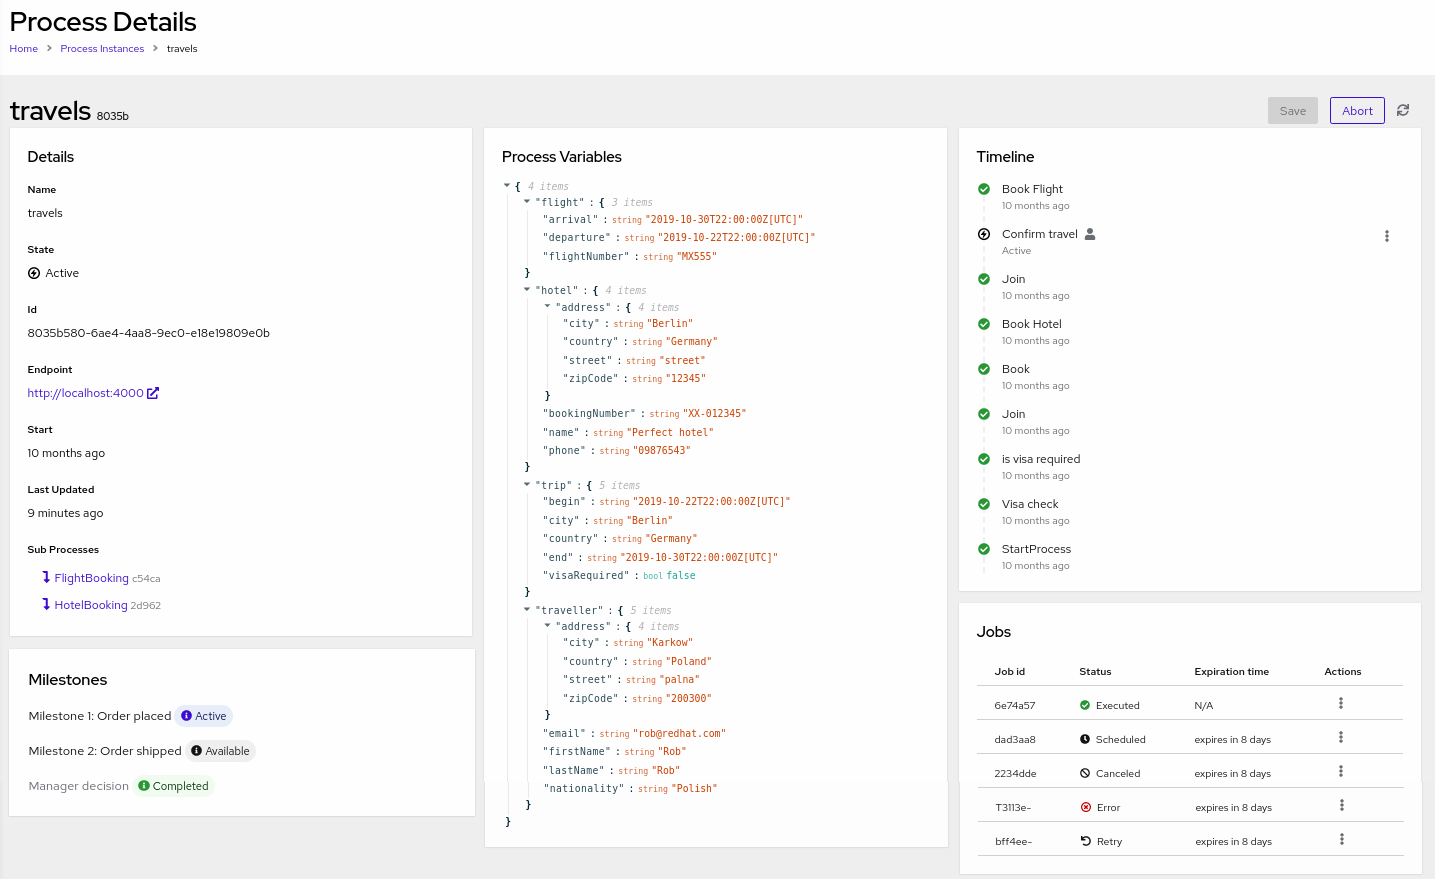Click the Error status icon in Jobs
Image resolution: width=1435 pixels, height=879 pixels.
coord(1086,808)
